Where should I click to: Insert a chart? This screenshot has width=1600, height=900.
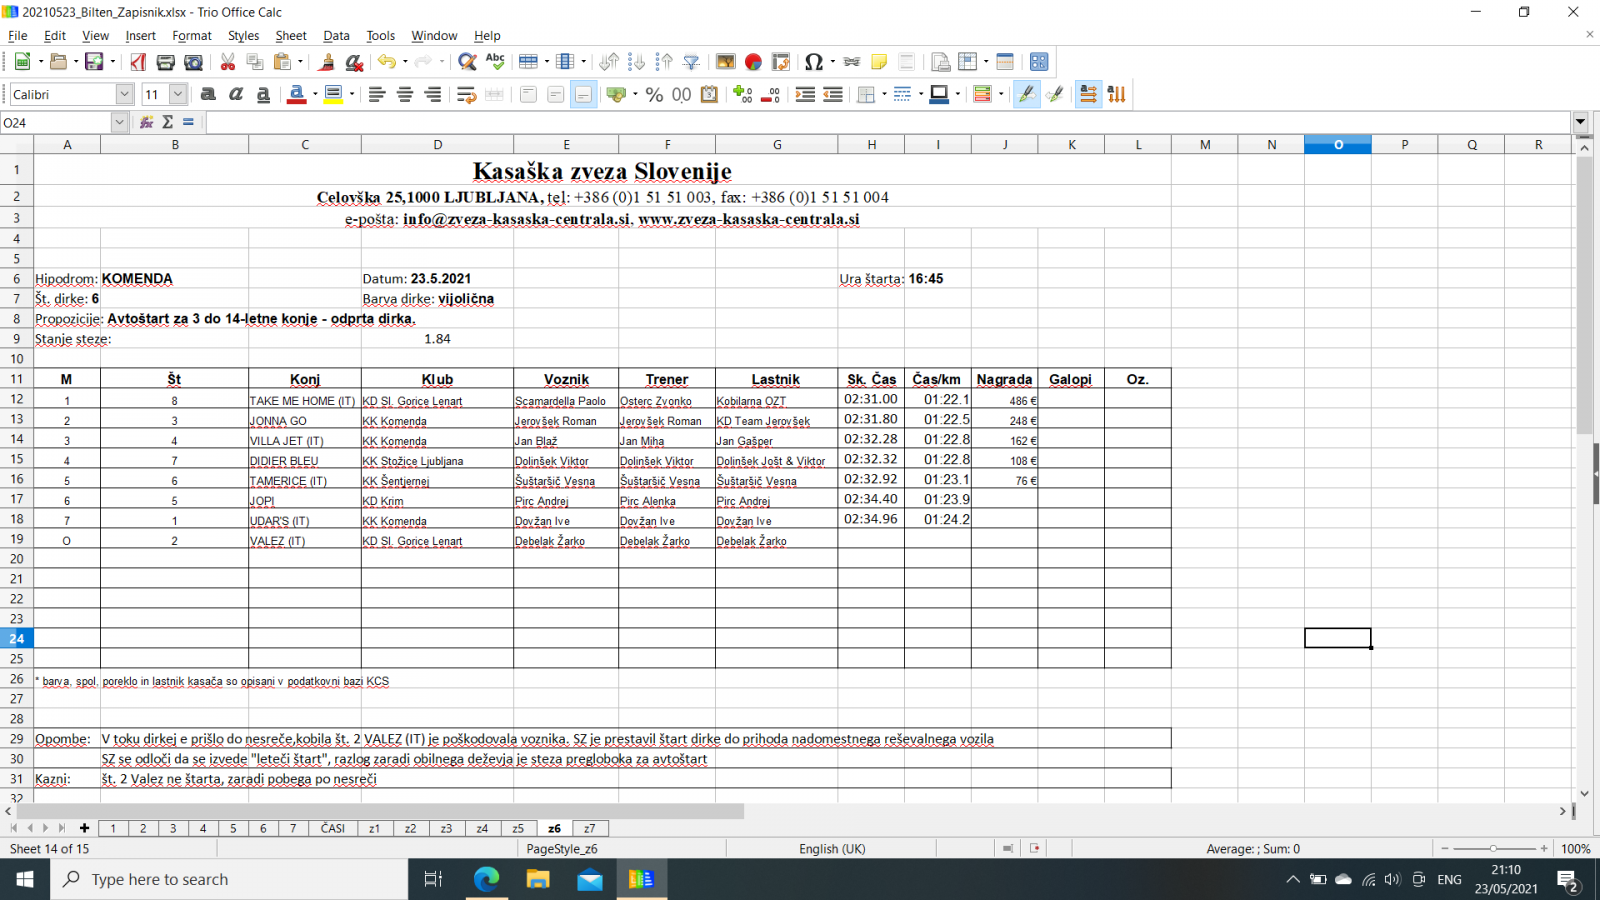pyautogui.click(x=753, y=62)
